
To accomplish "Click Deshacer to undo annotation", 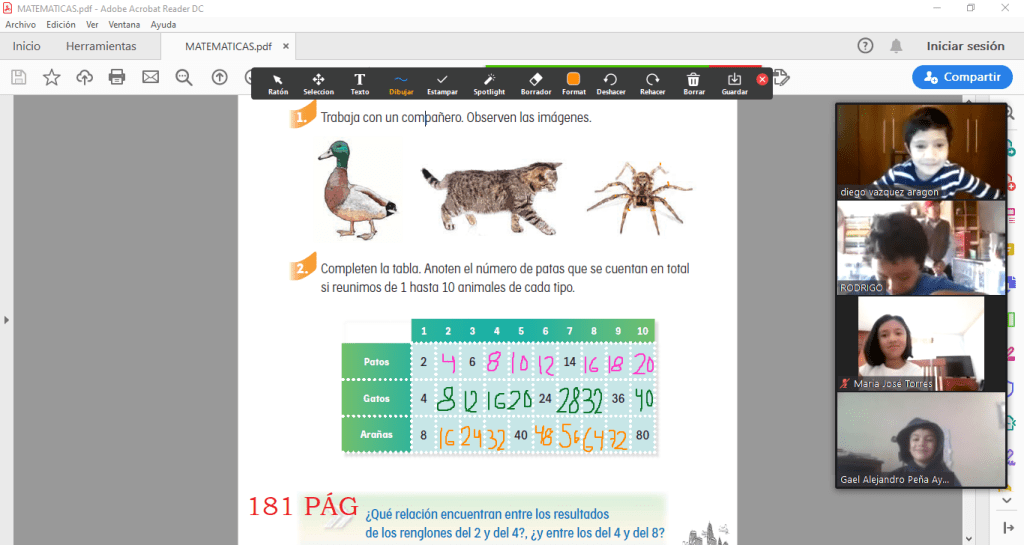I will (x=610, y=83).
